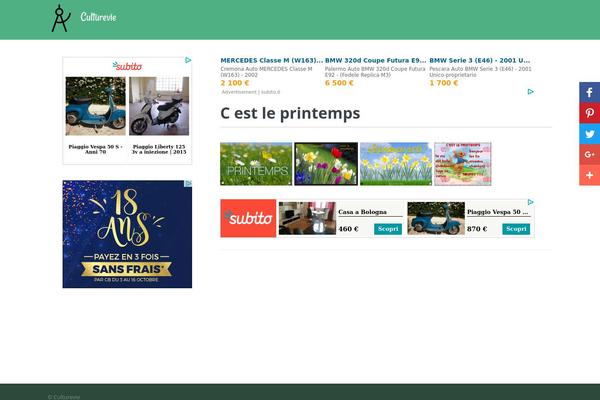Click the © Culturevie footer text
Viewport: 600px width, 400px height.
click(x=64, y=397)
